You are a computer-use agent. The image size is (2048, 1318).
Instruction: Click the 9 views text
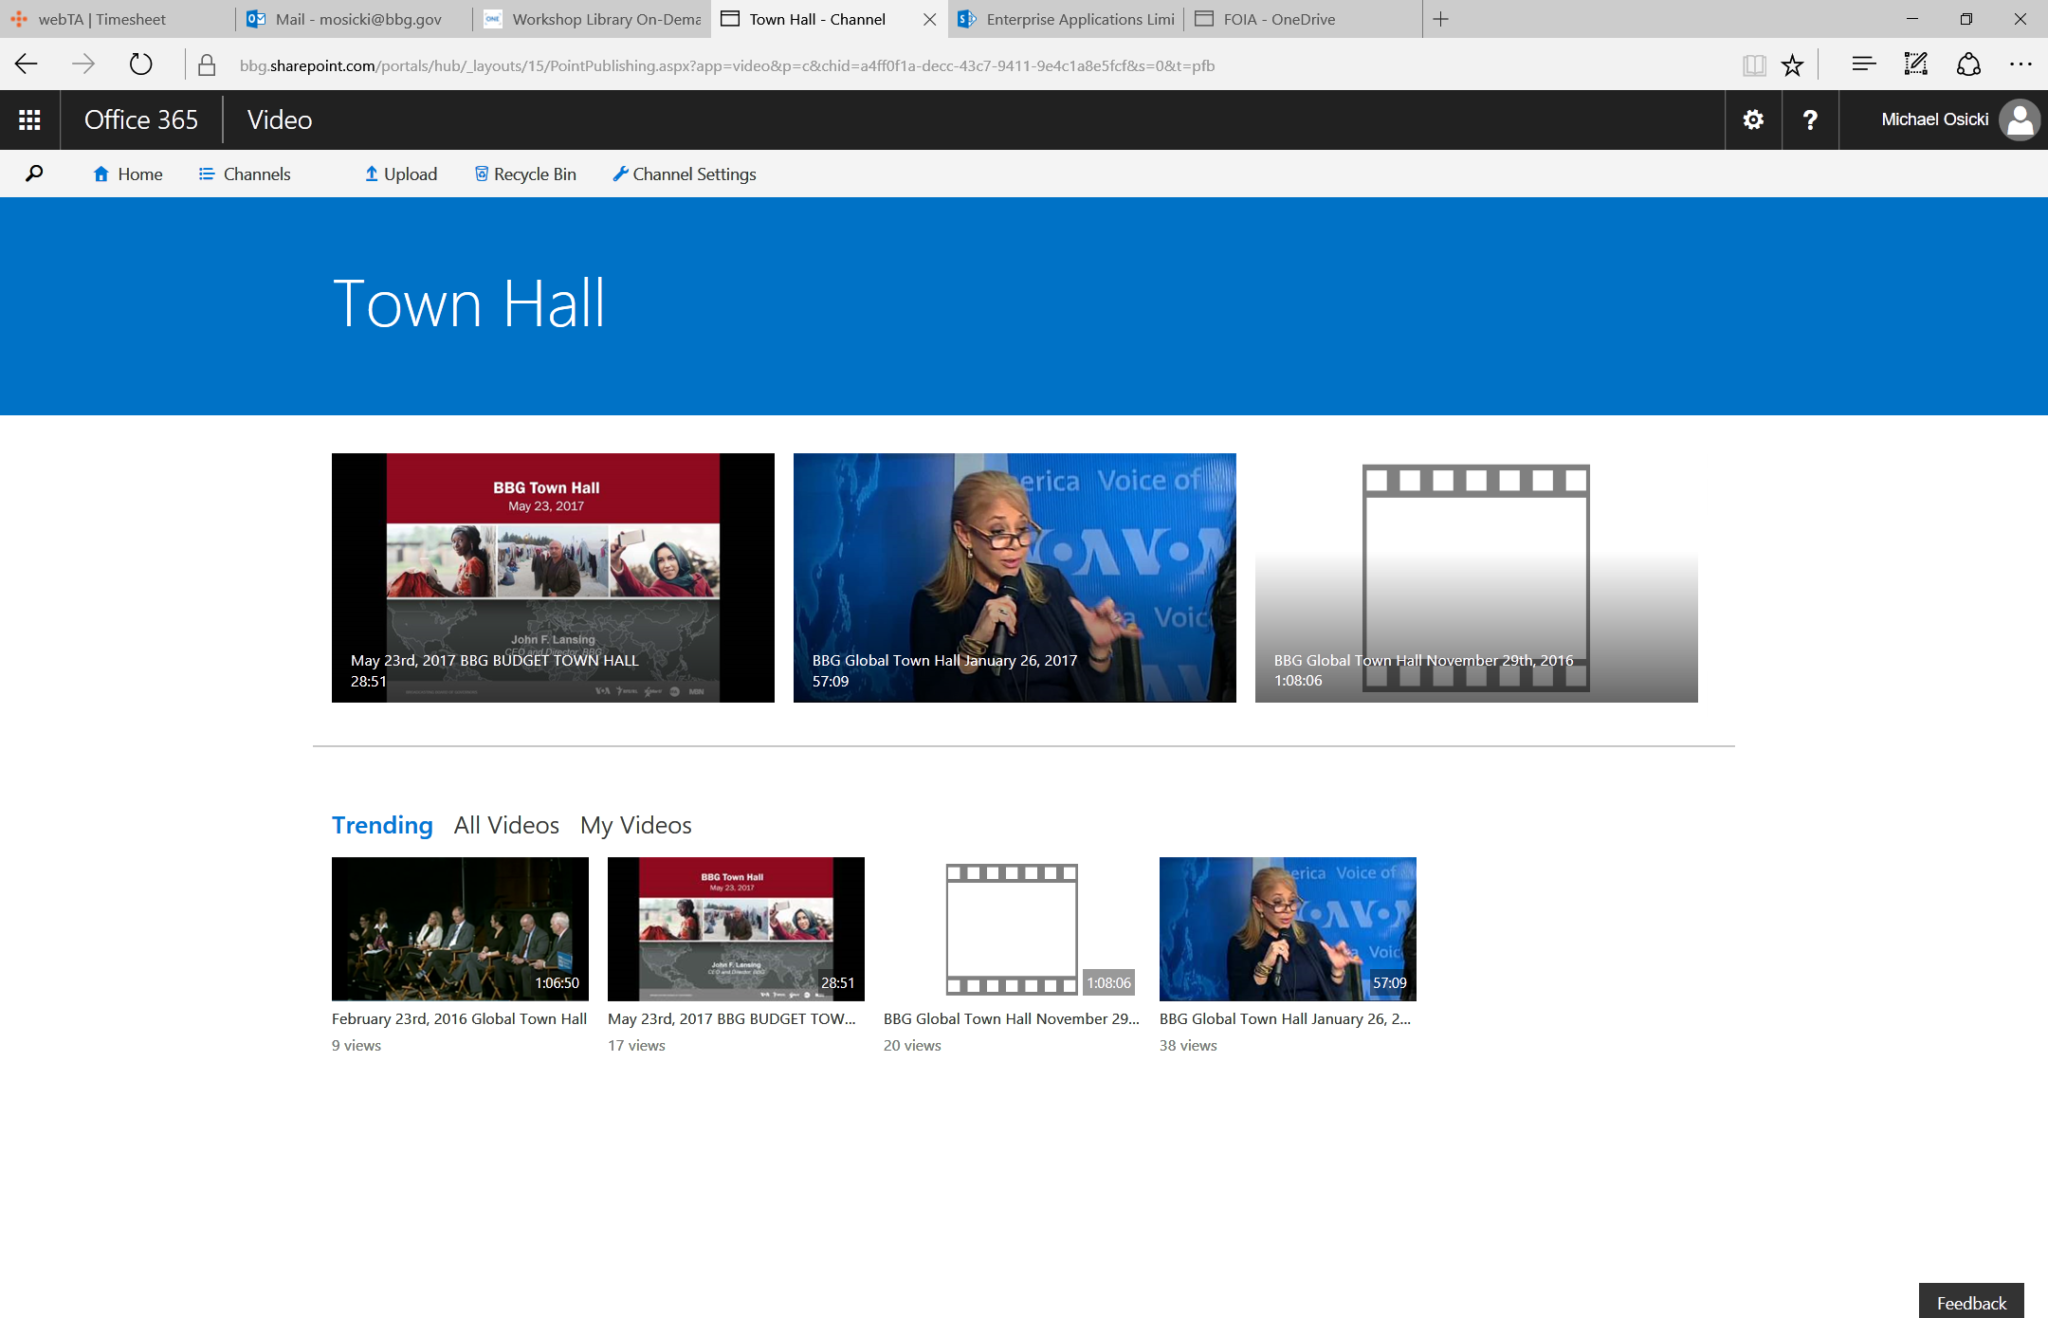[356, 1046]
